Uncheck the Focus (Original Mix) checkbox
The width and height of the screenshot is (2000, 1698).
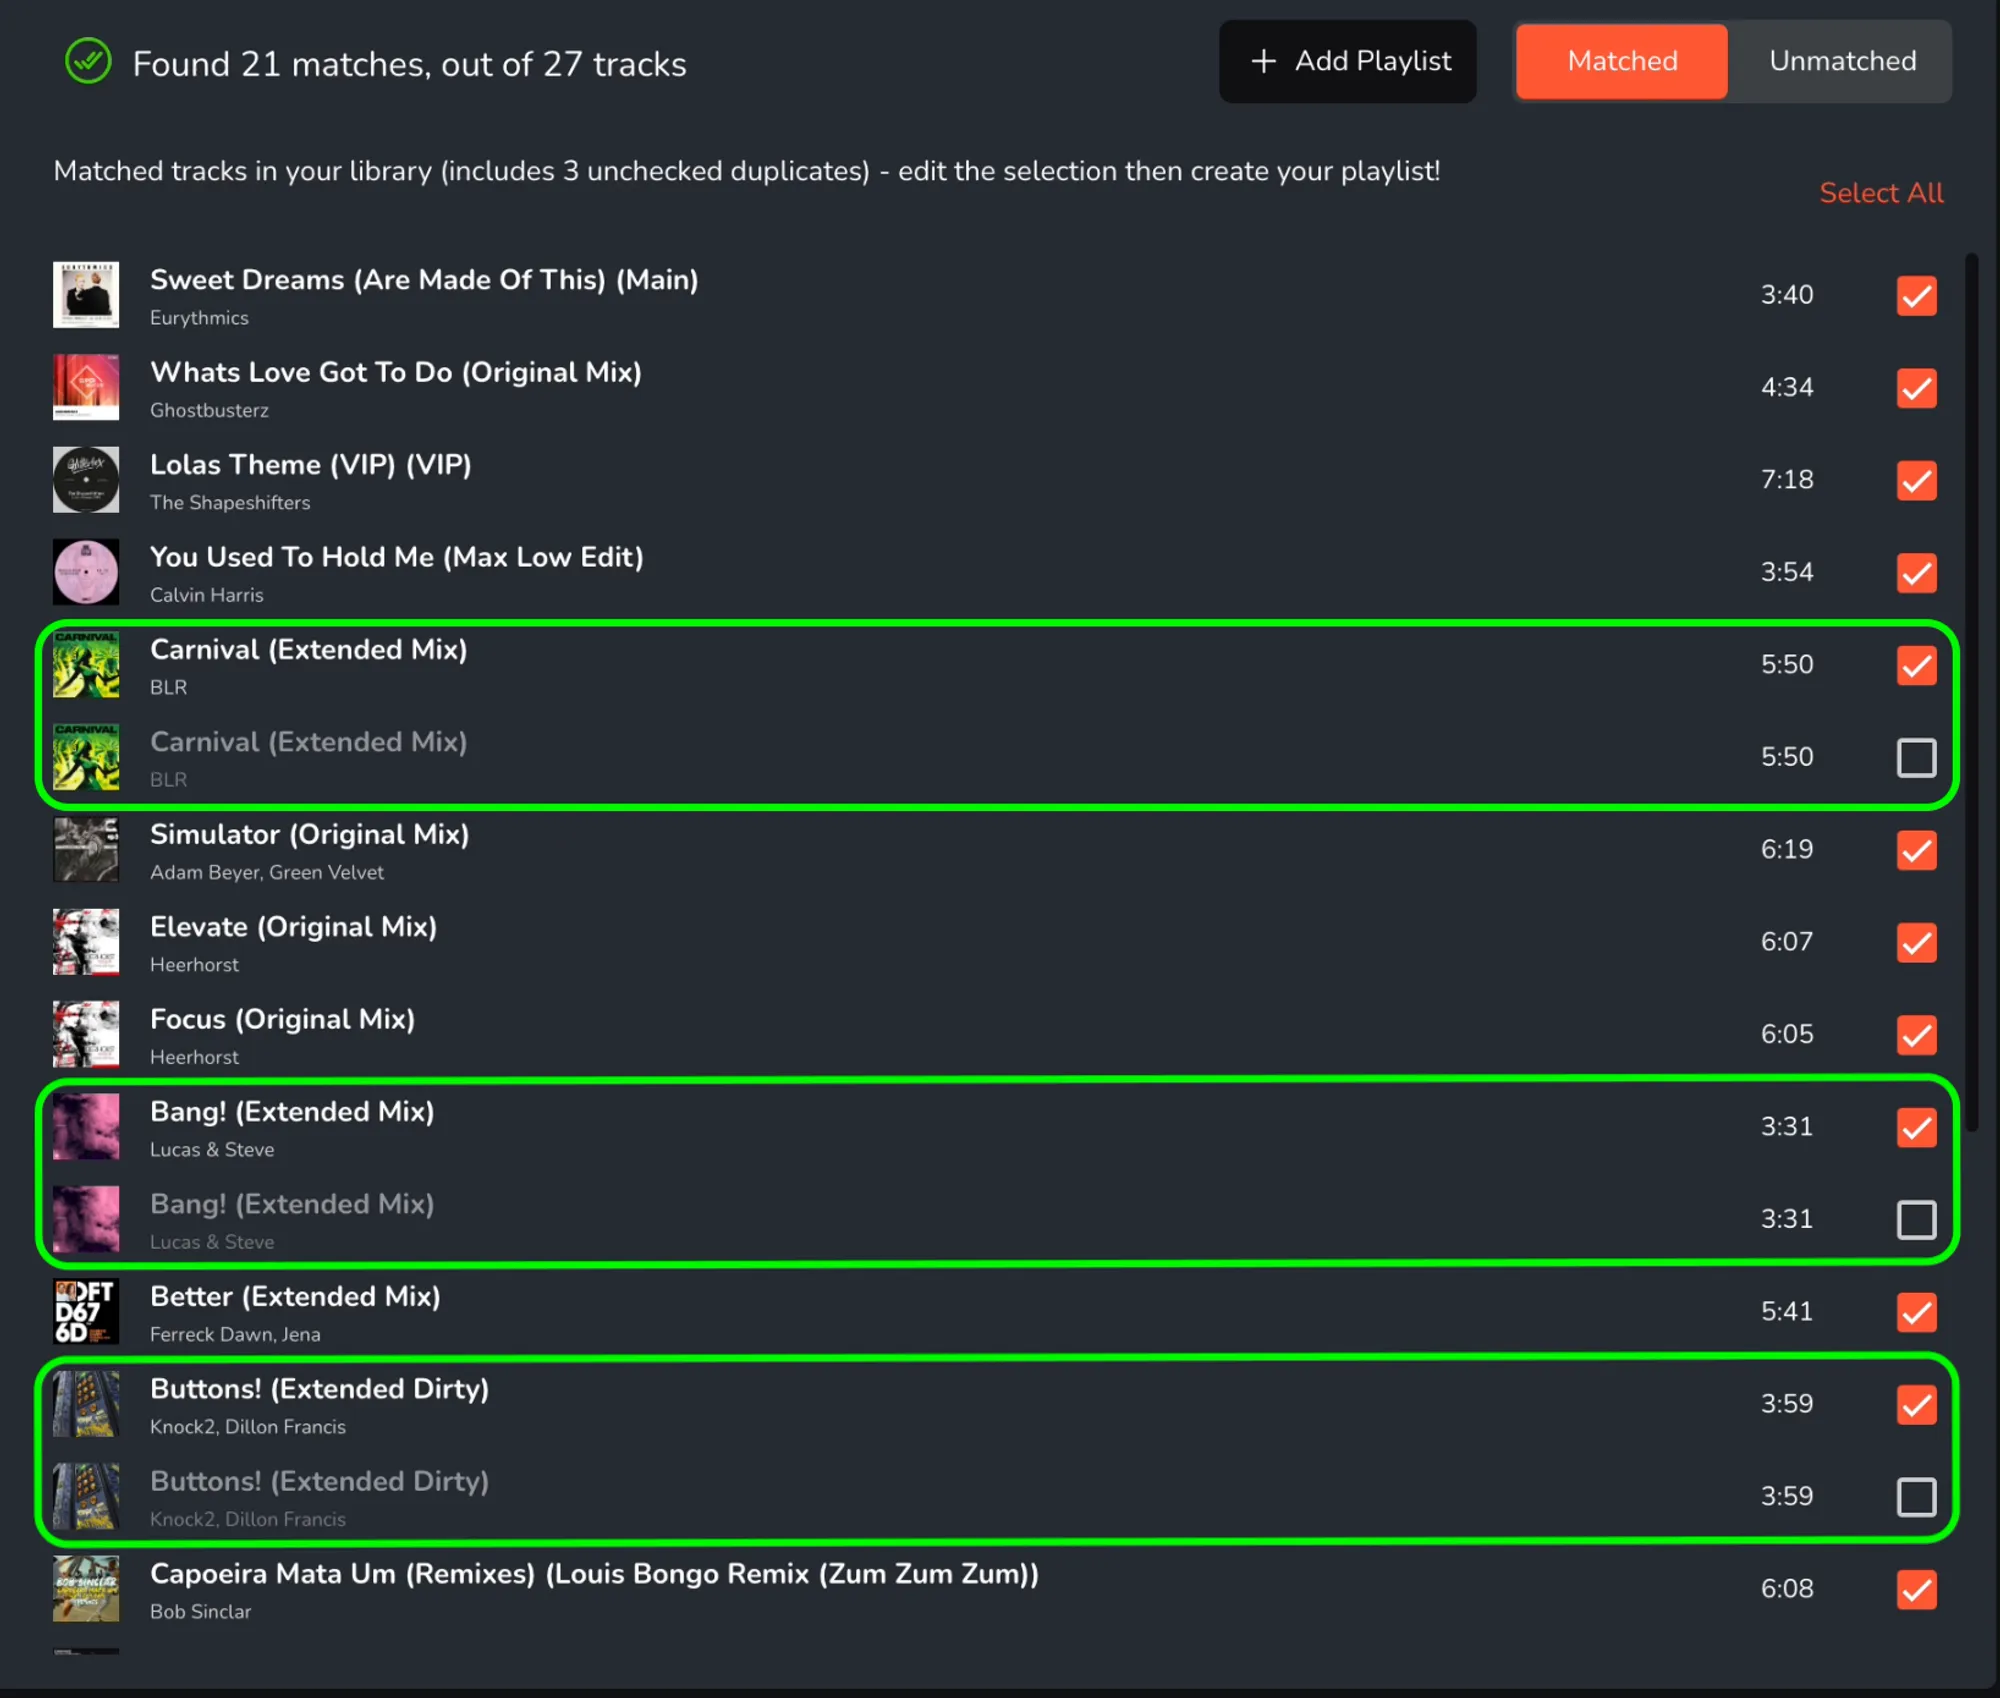pos(1916,1035)
